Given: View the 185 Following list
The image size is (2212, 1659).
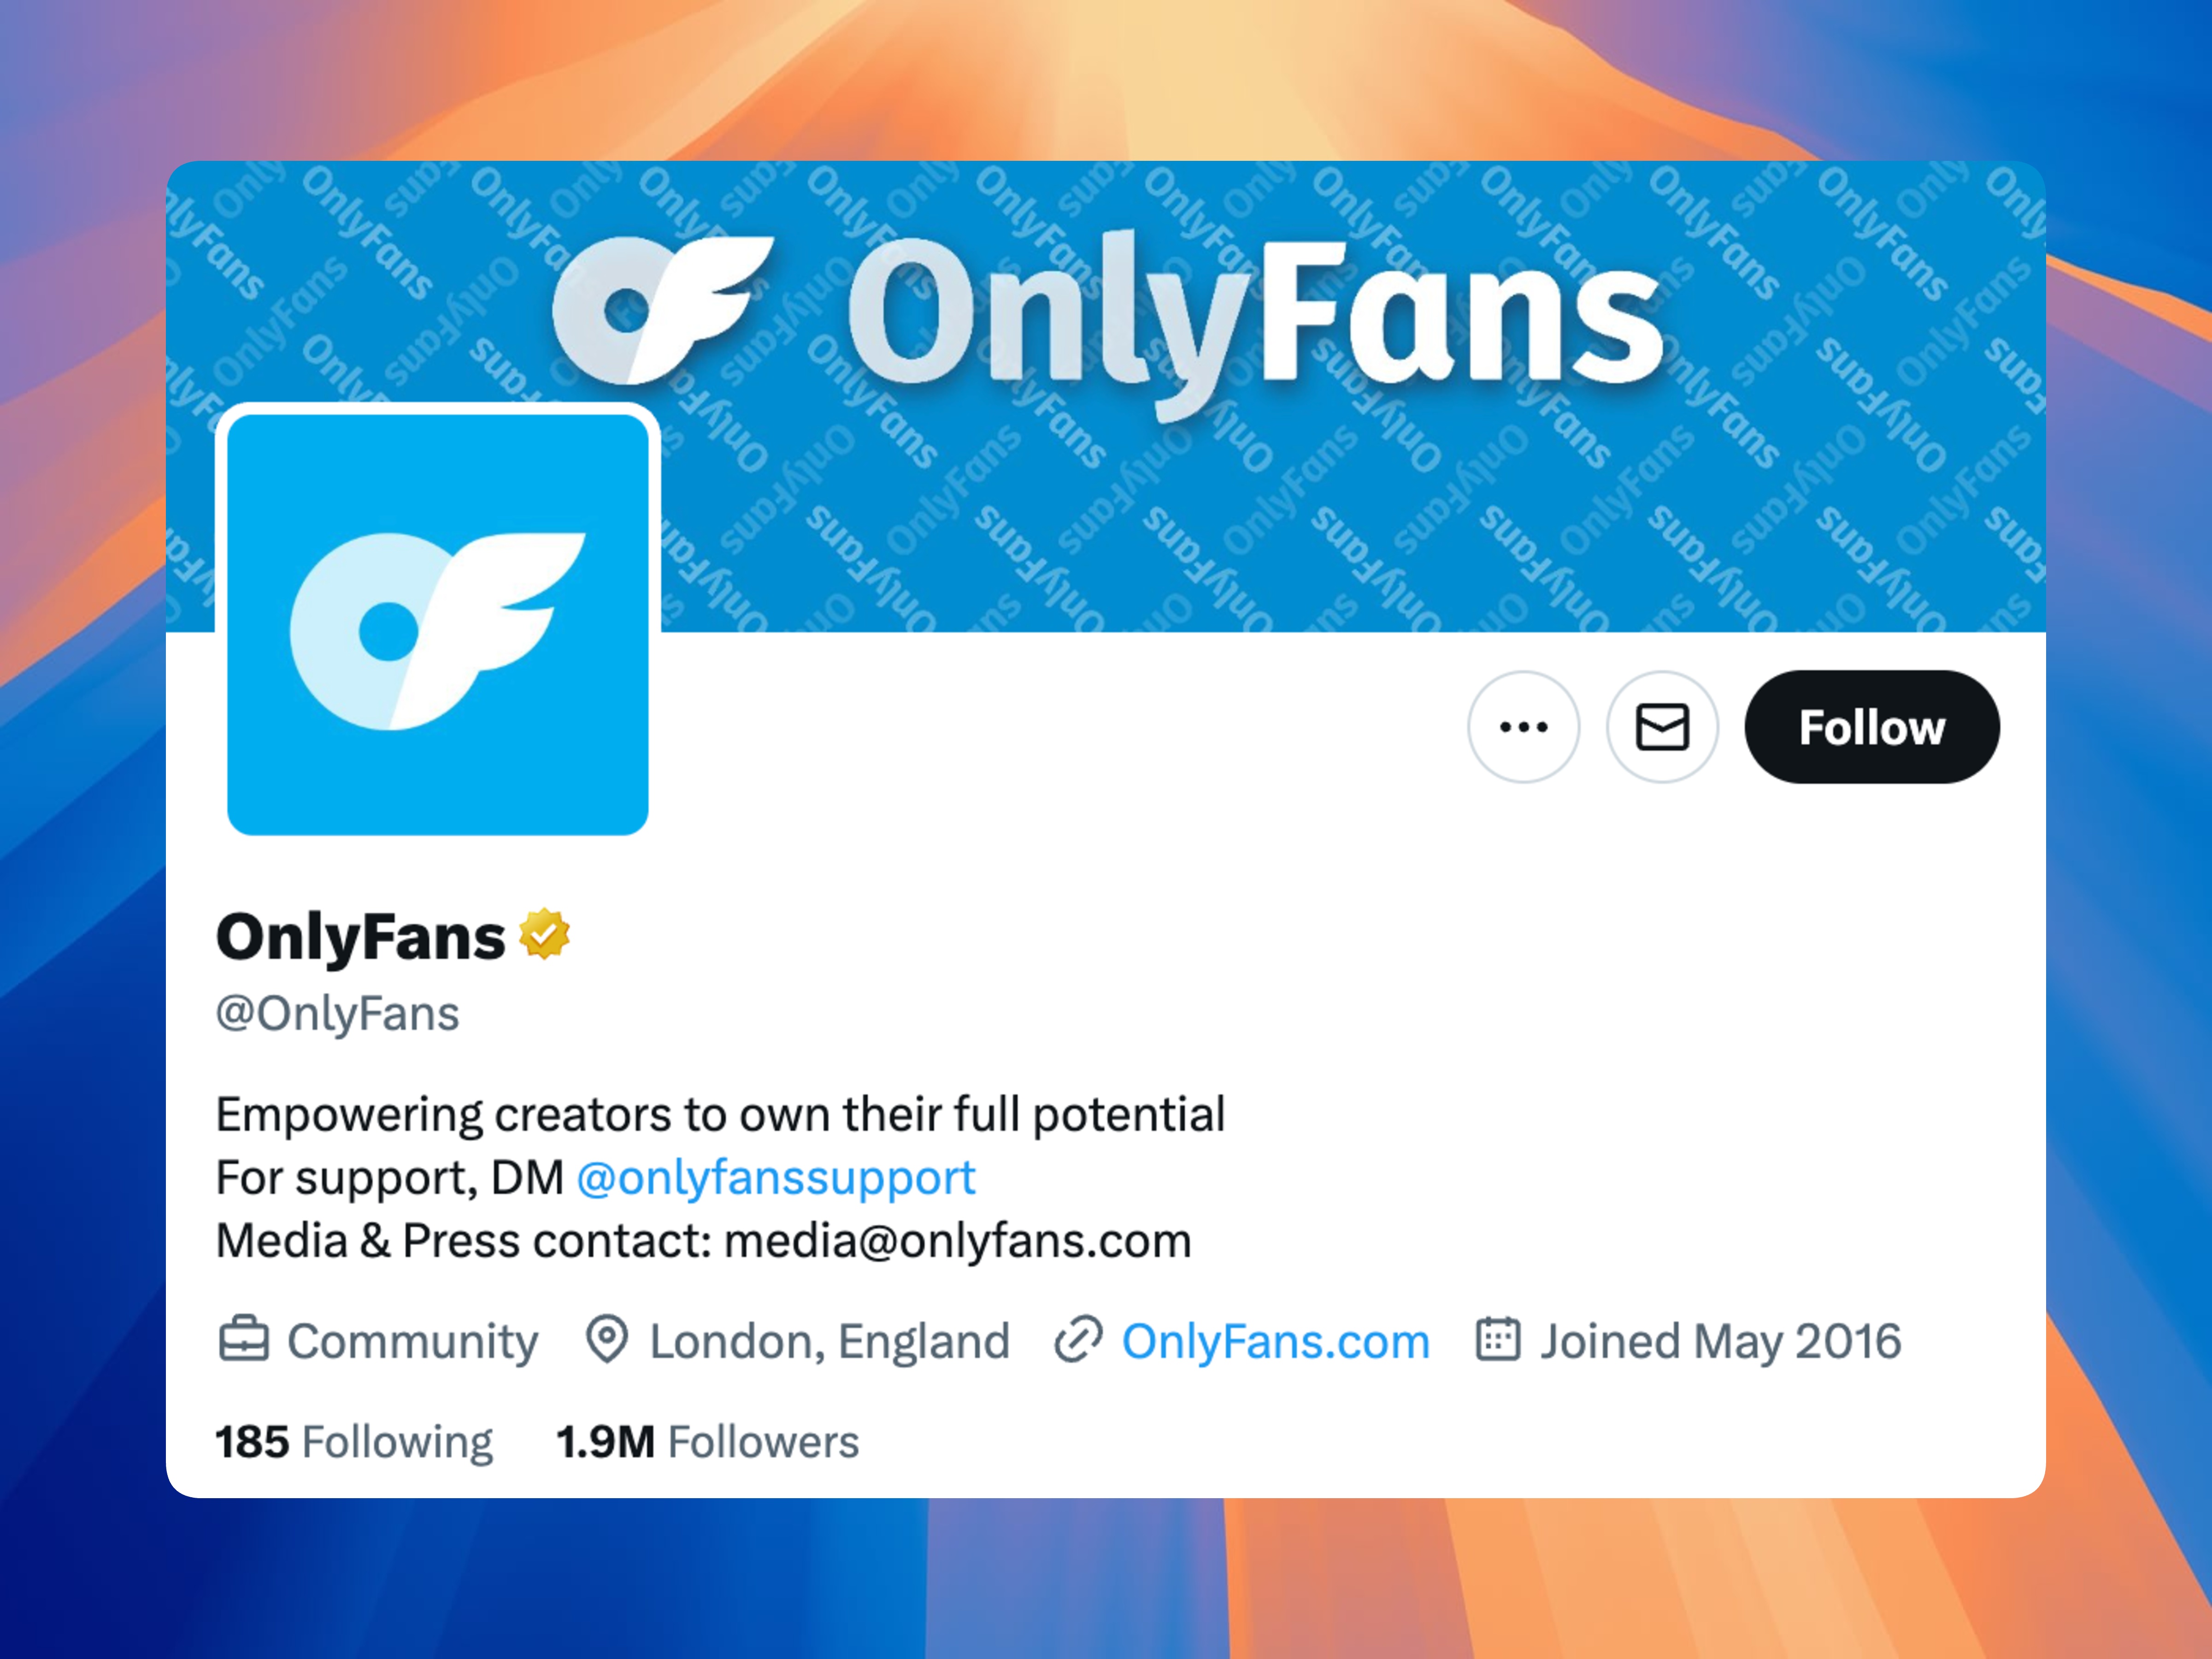Looking at the screenshot, I should pyautogui.click(x=354, y=1442).
